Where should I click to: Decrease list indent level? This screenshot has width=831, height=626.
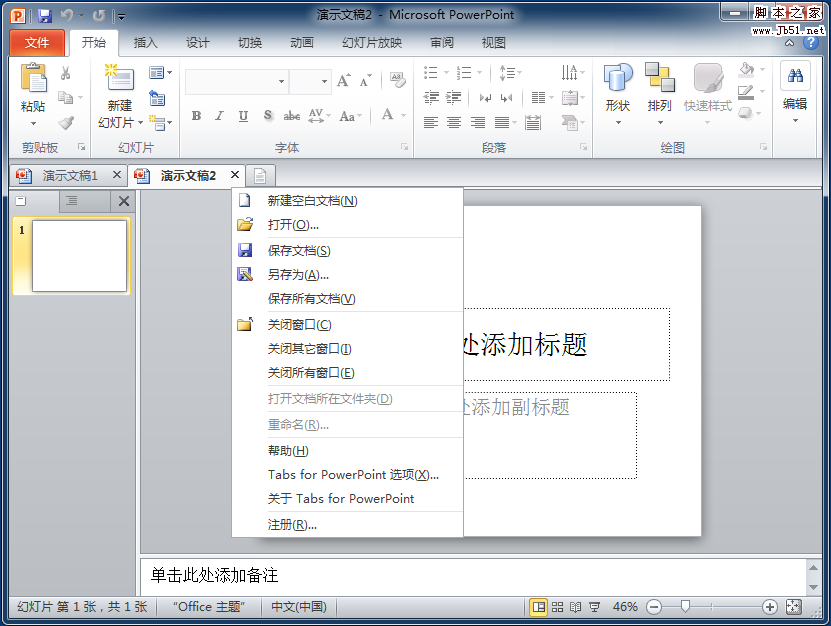[x=431, y=98]
